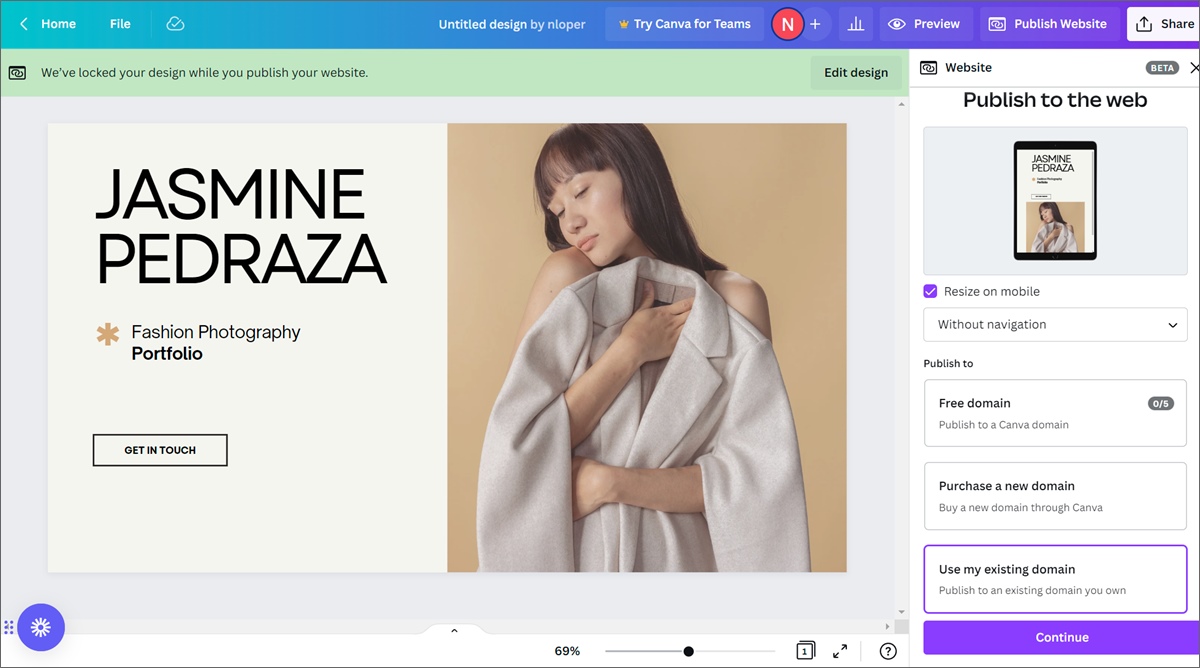The height and width of the screenshot is (668, 1200).
Task: Choose the Purchase a new domain option
Action: 1055,496
